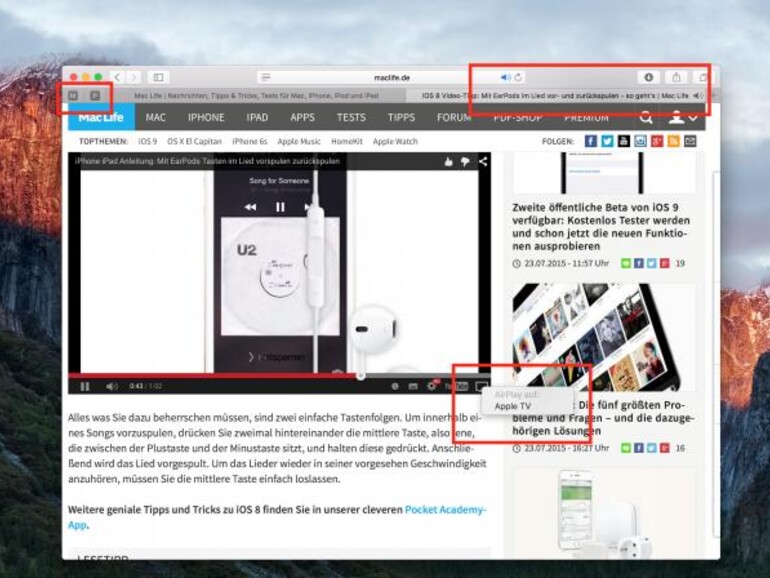Open the Apple Watch theme link
770x578 pixels.
[395, 141]
